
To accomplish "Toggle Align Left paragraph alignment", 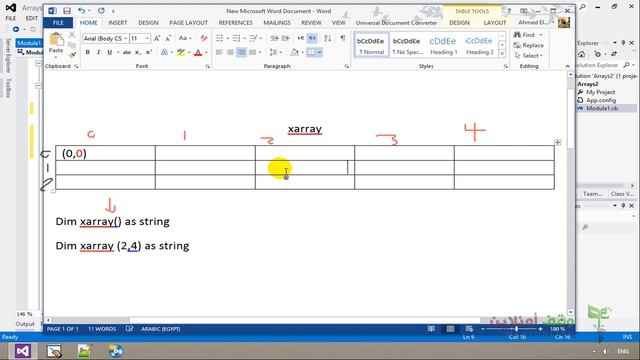I will click(x=219, y=52).
